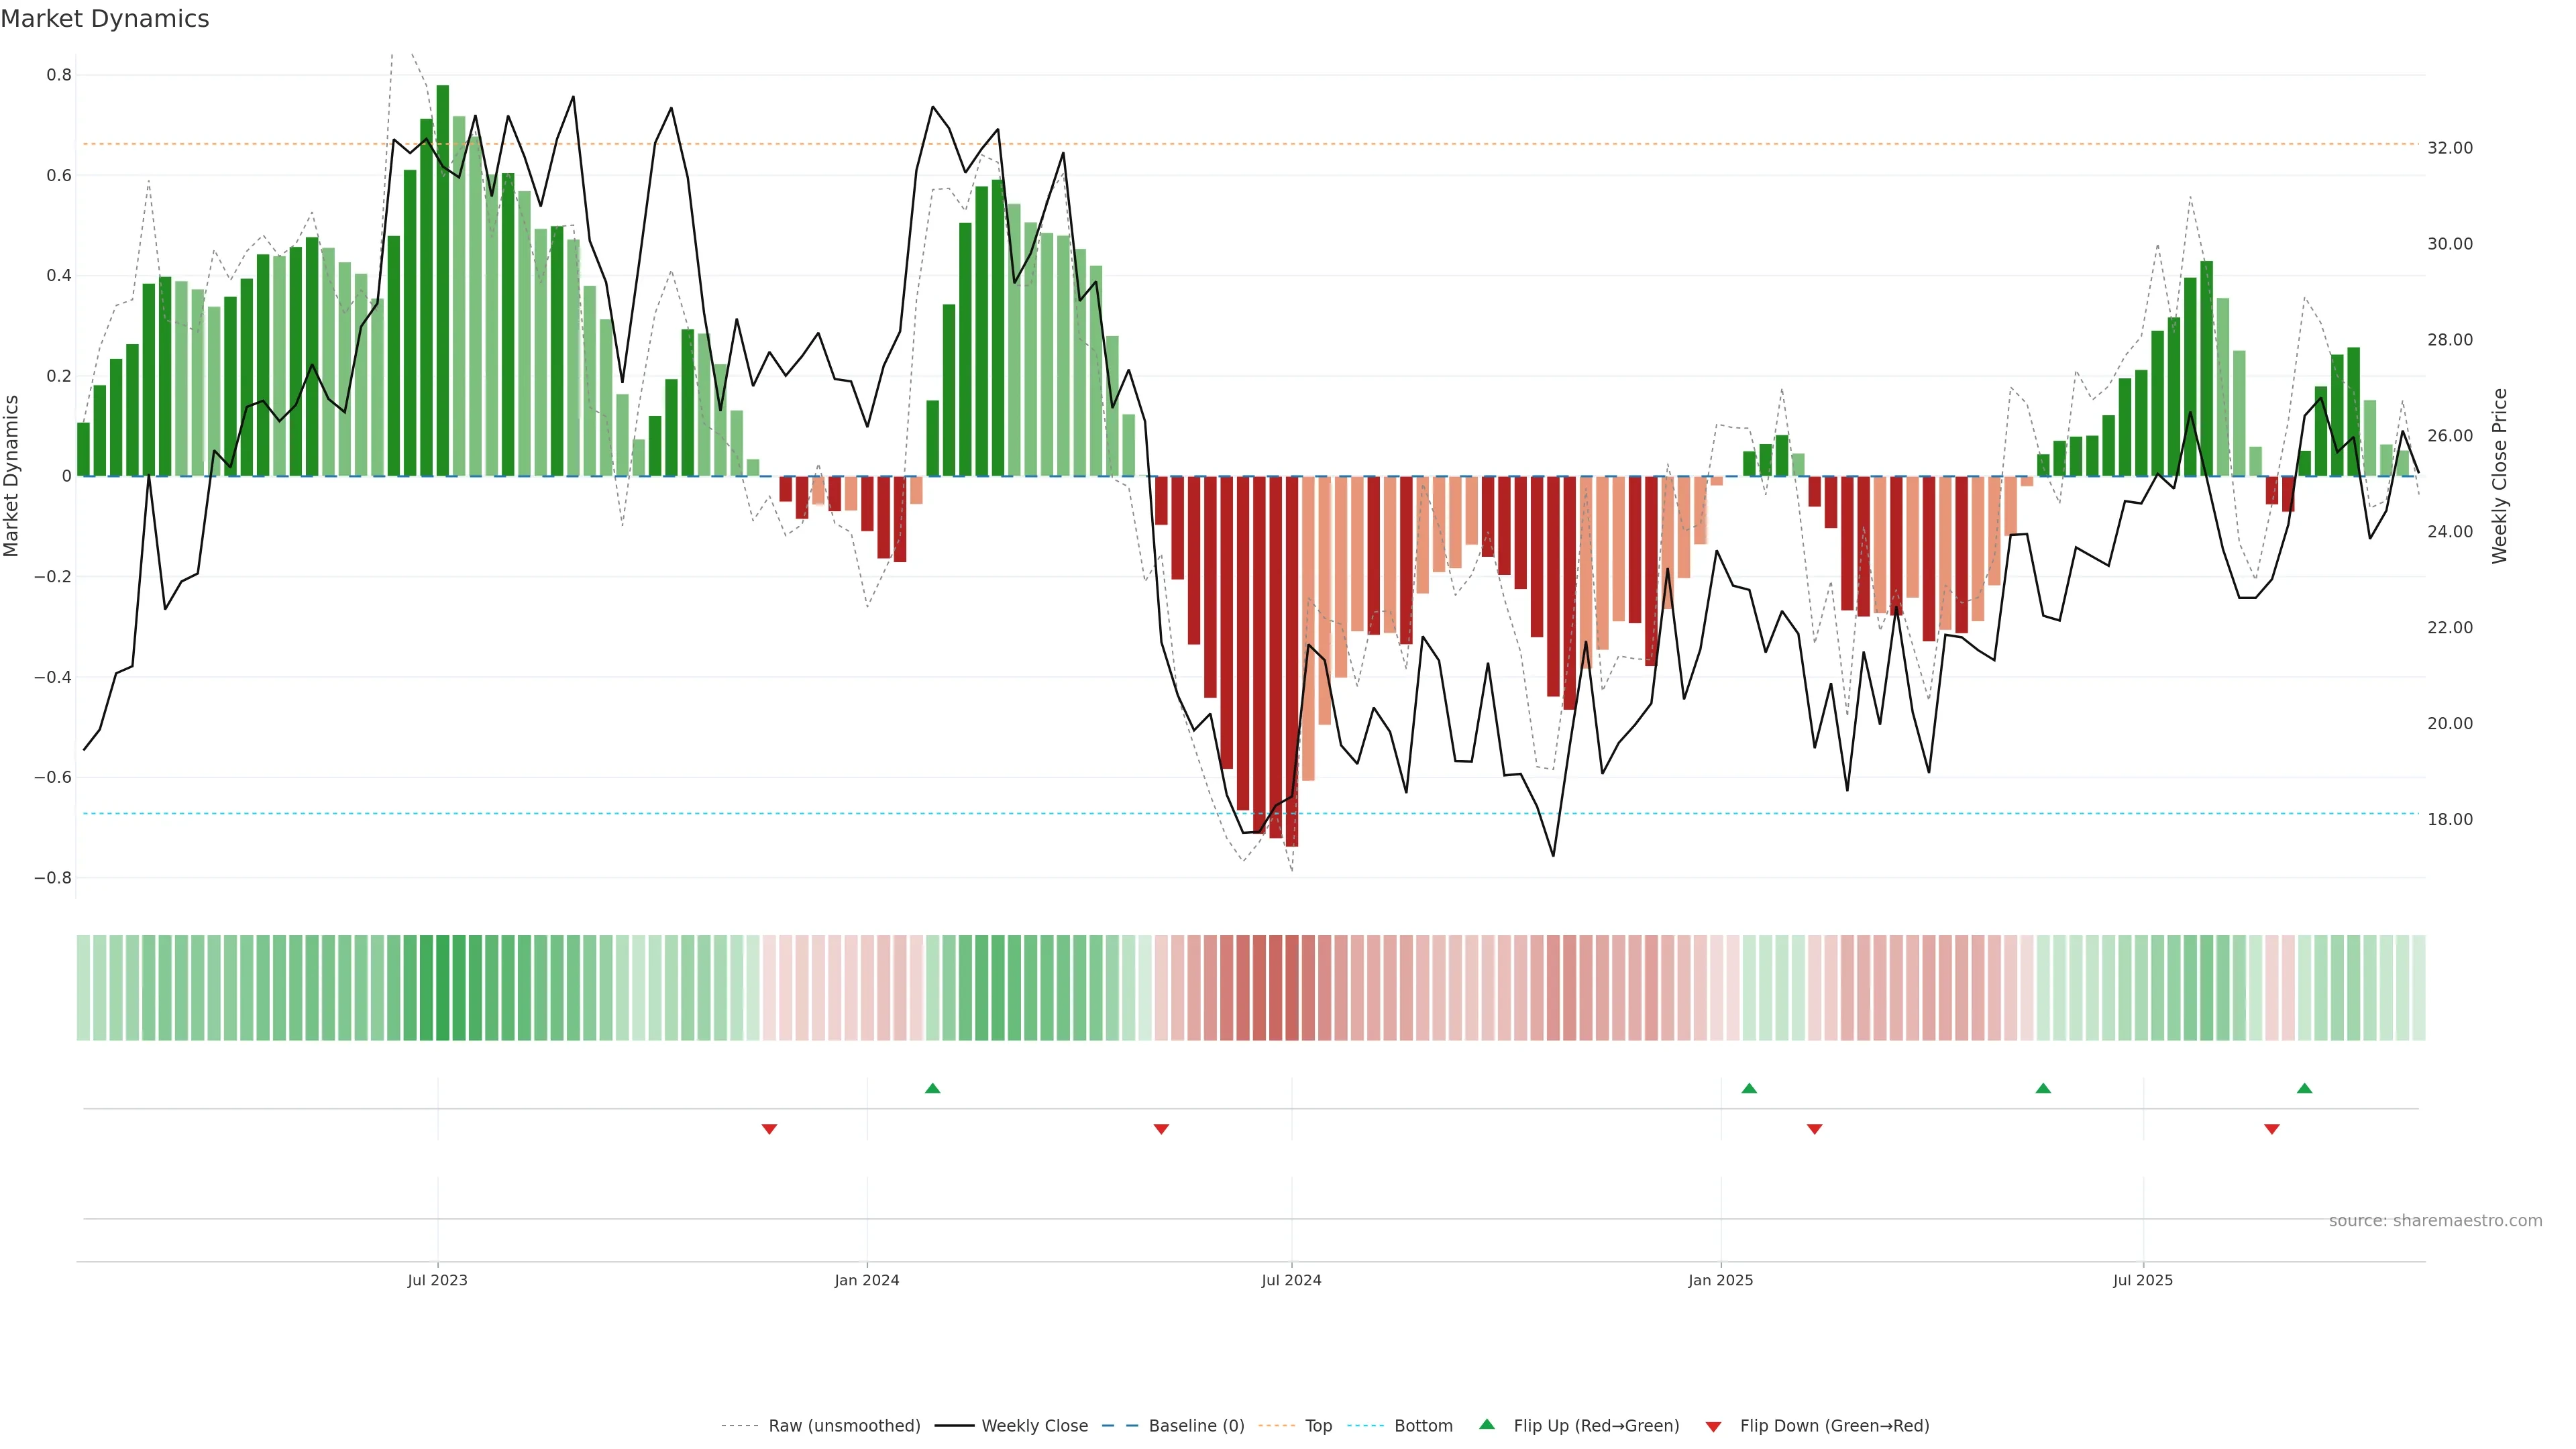Screen dimensions: 2576x1449
Task: Toggle the Baseline (0) legend entry
Action: click(1196, 1426)
